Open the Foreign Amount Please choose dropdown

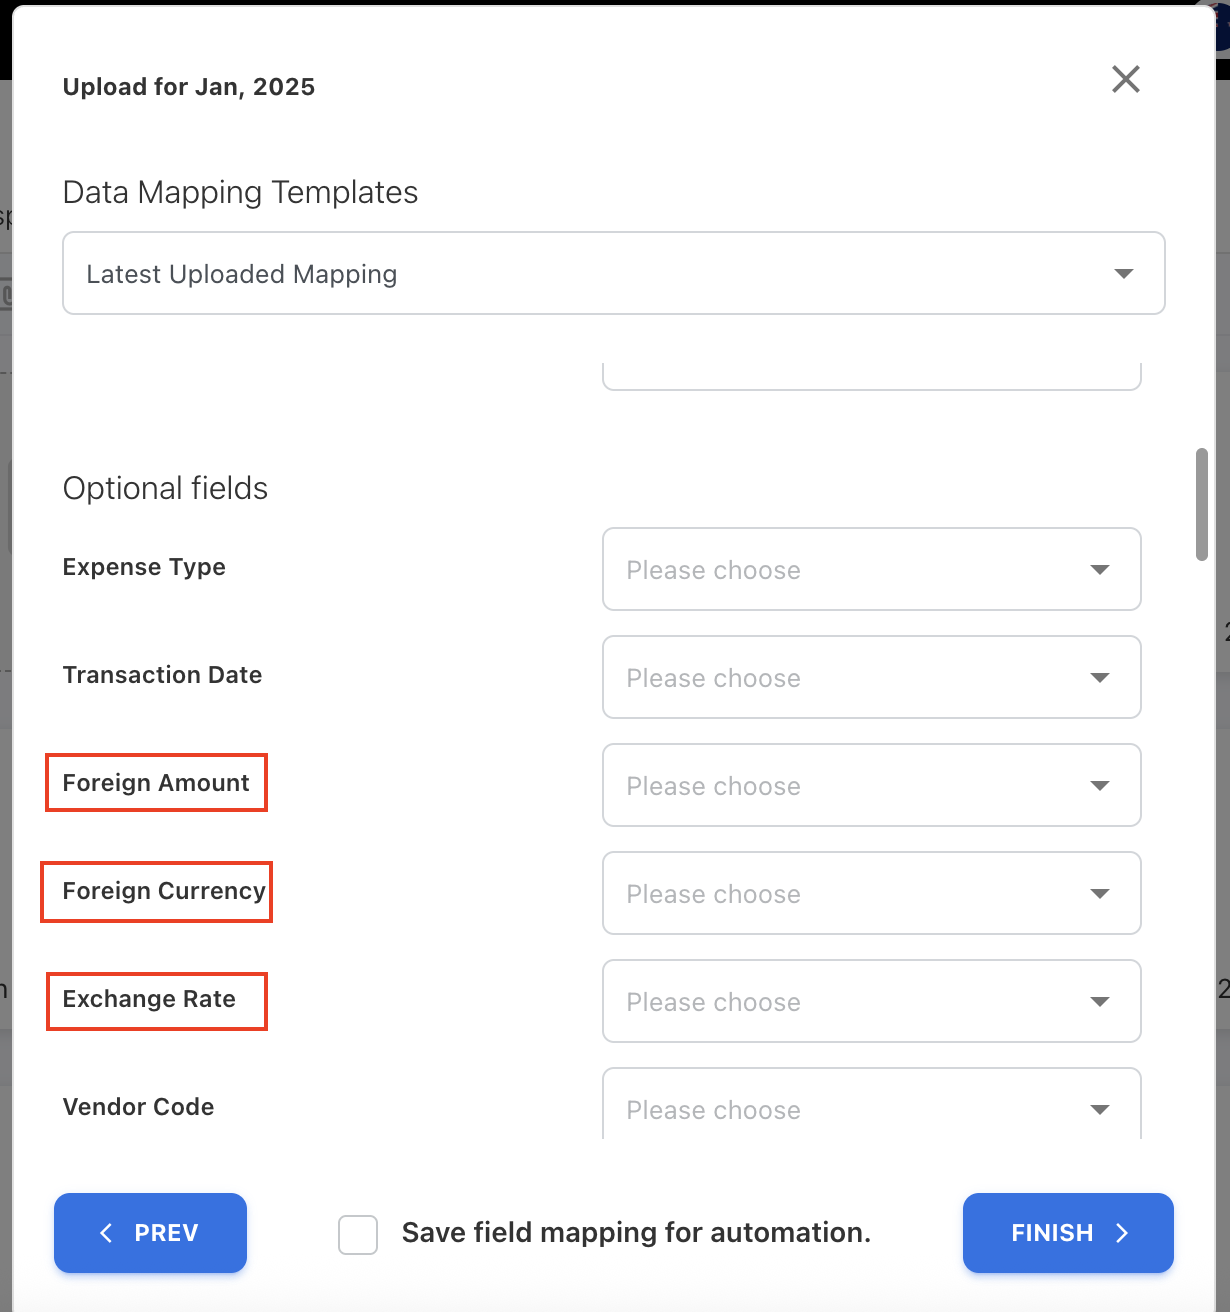click(x=871, y=786)
